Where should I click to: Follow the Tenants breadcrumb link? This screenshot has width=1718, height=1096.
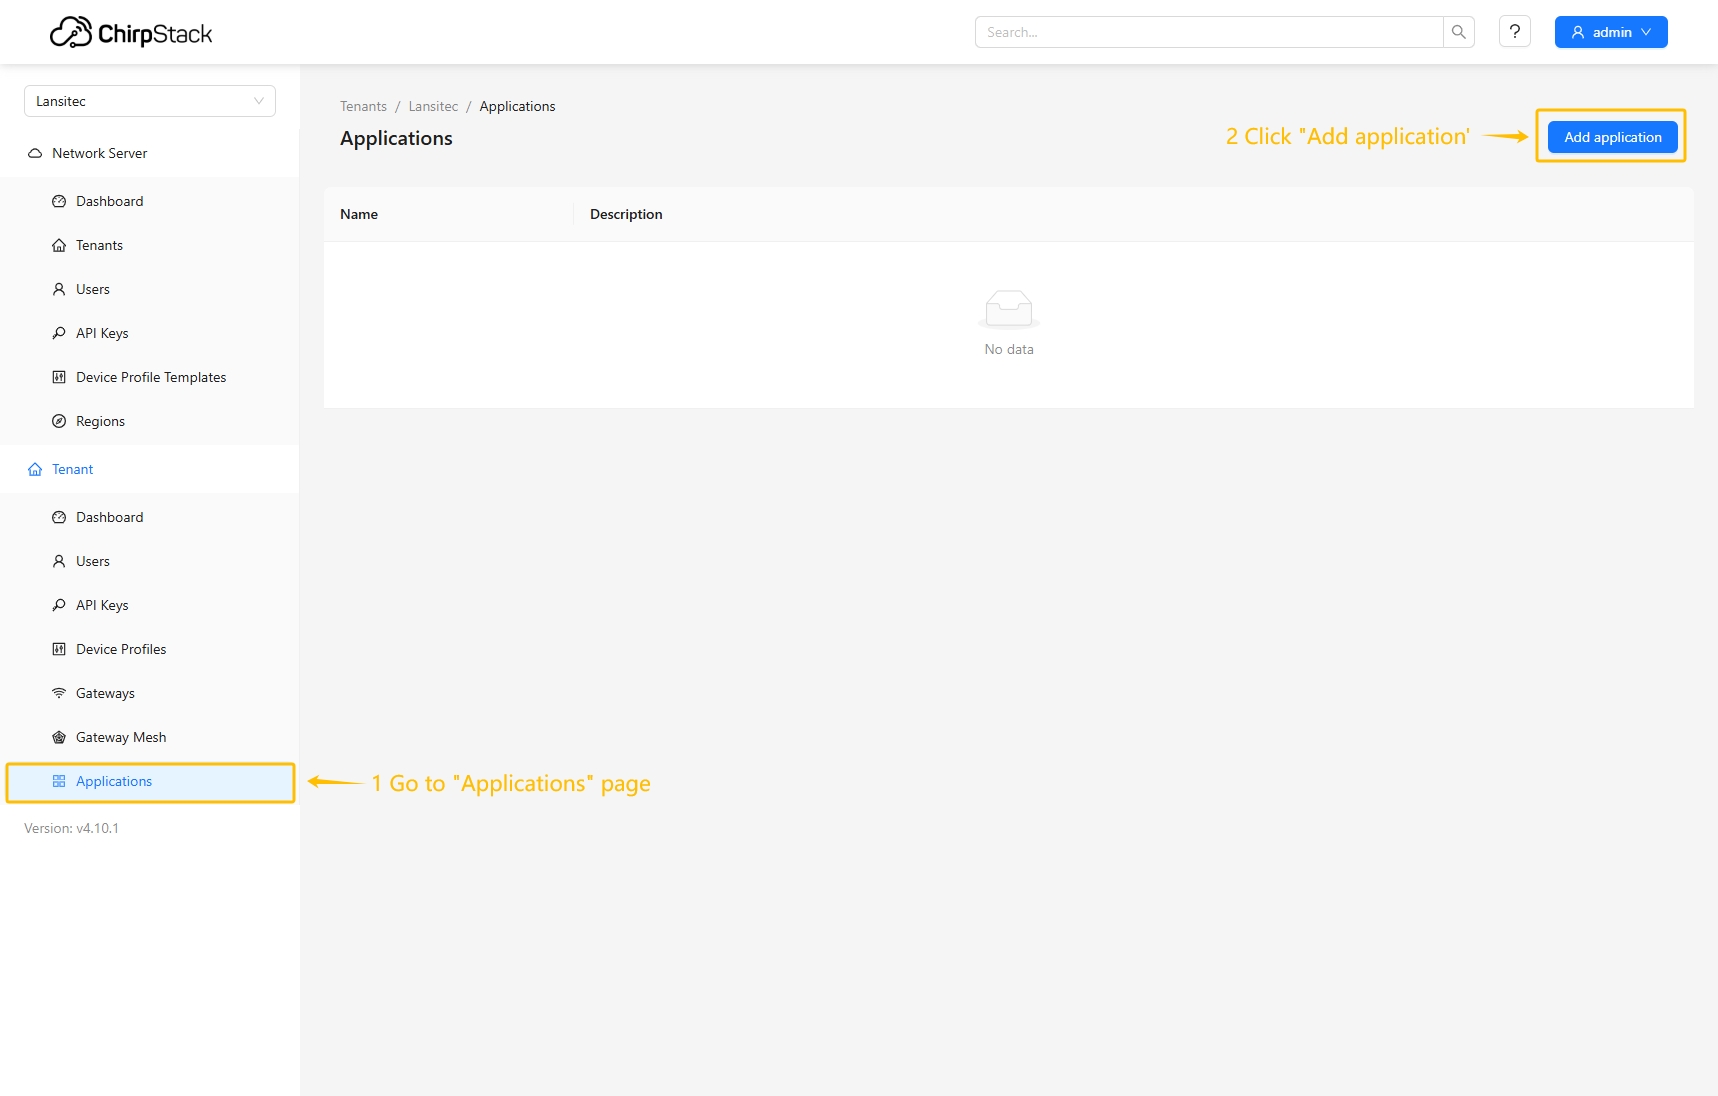(x=363, y=106)
